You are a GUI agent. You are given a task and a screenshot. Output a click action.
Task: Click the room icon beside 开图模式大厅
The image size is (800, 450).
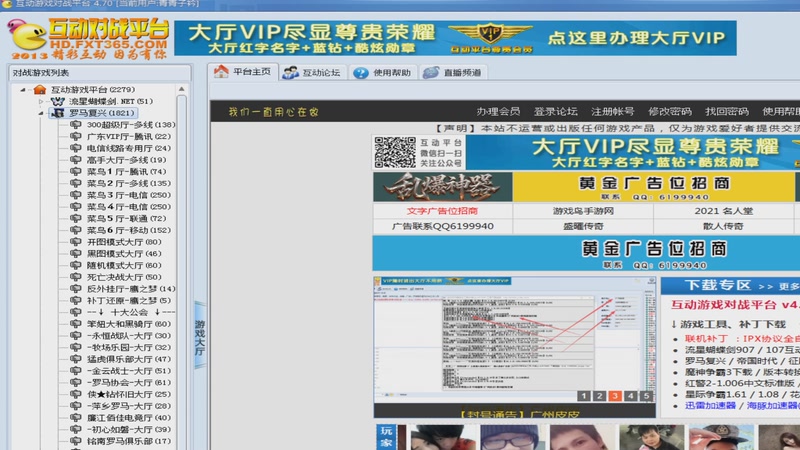76,242
